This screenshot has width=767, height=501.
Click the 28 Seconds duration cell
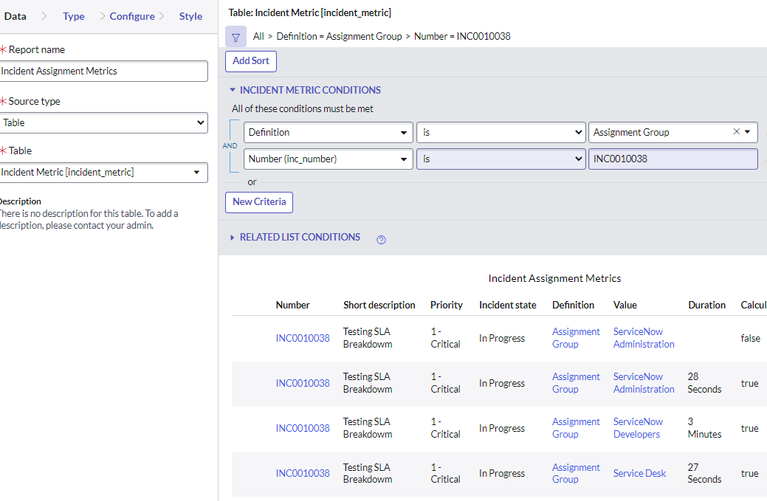coord(704,383)
